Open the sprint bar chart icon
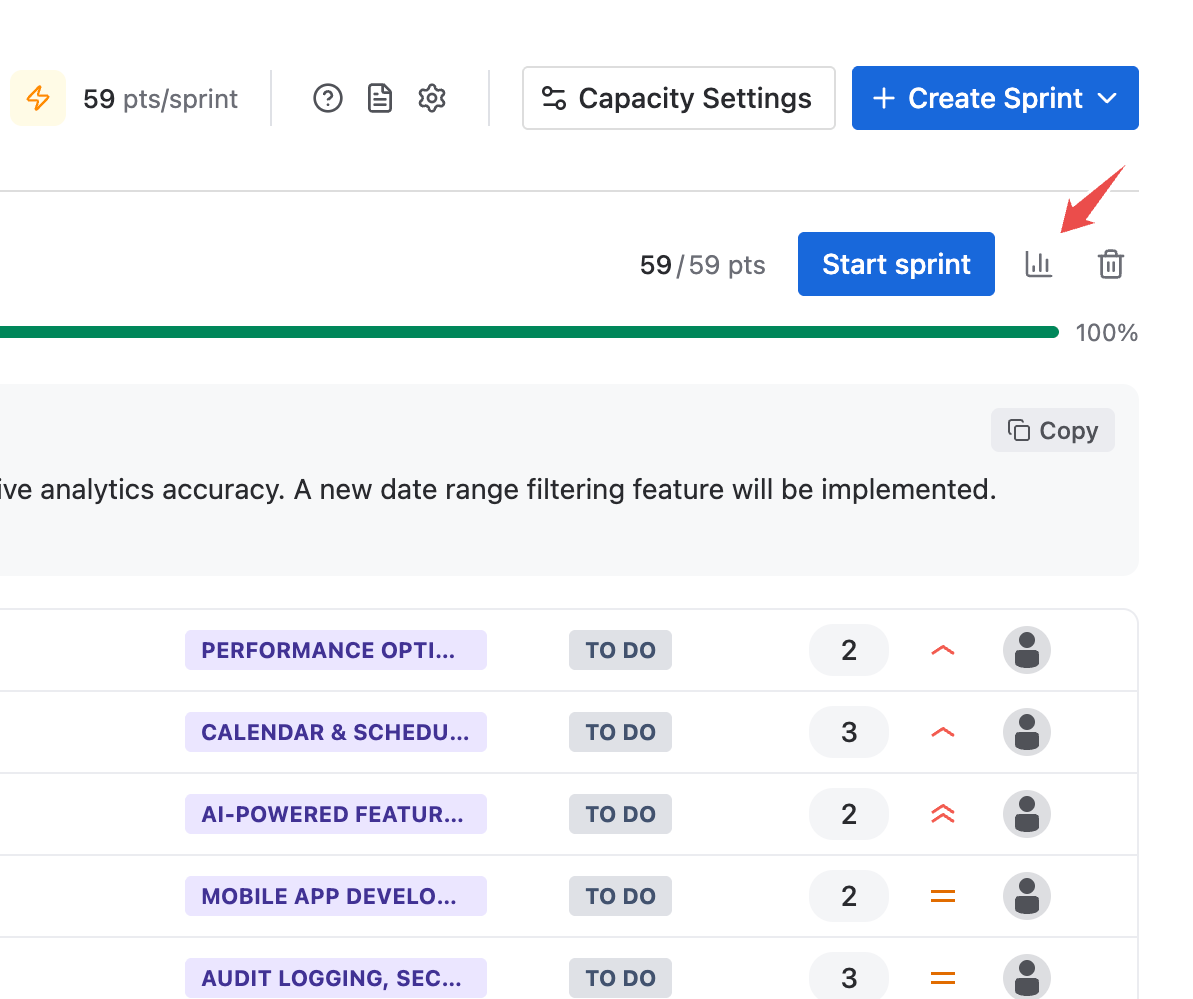 1039,264
